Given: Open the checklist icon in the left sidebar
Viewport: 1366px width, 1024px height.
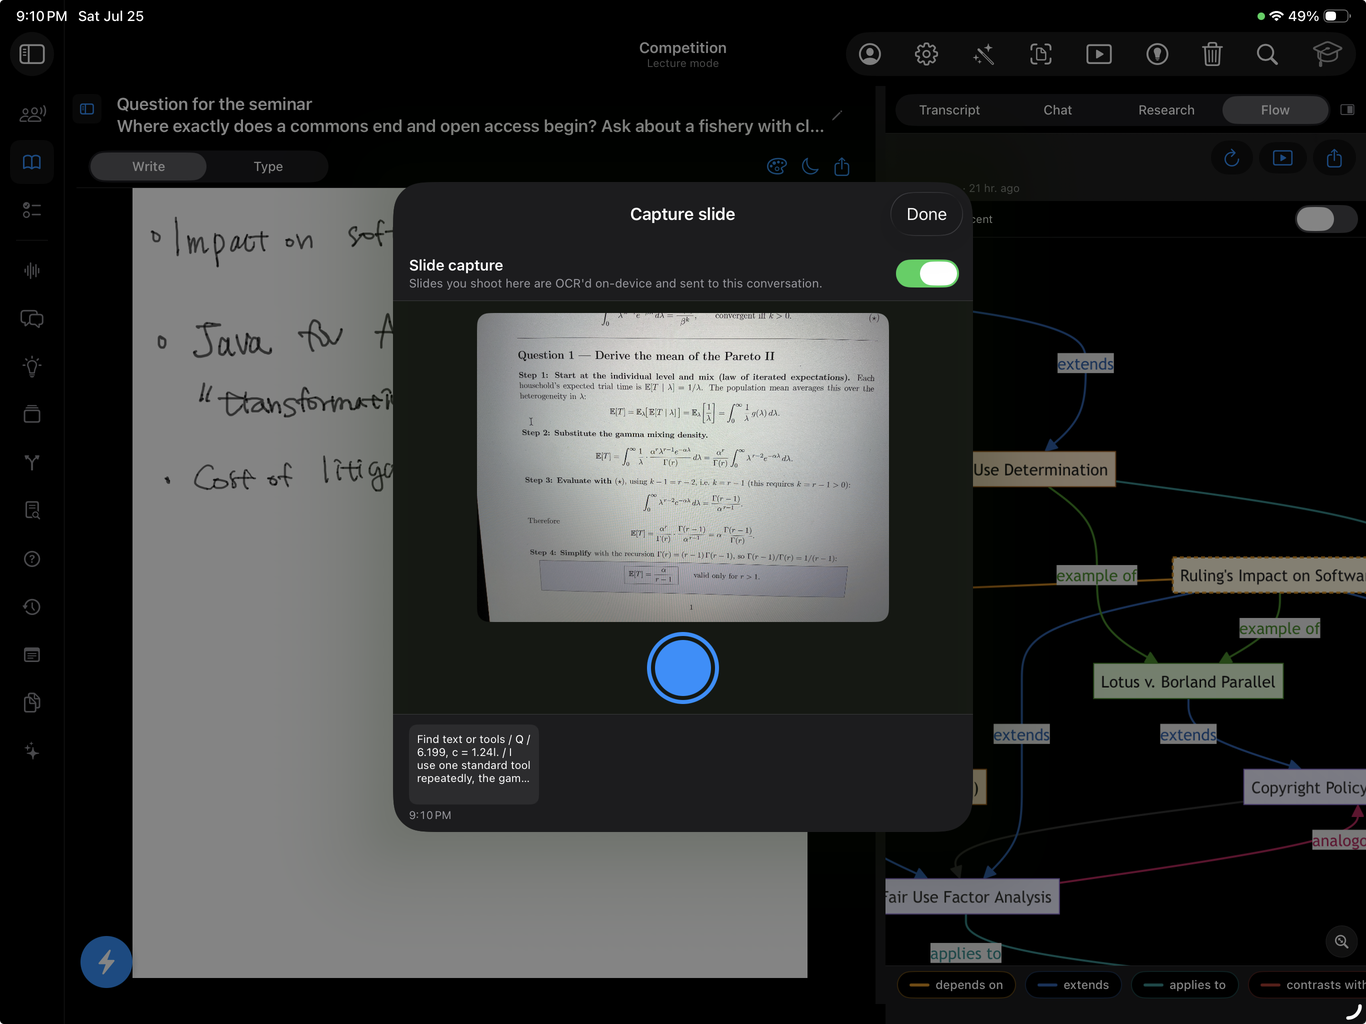Looking at the screenshot, I should (32, 210).
